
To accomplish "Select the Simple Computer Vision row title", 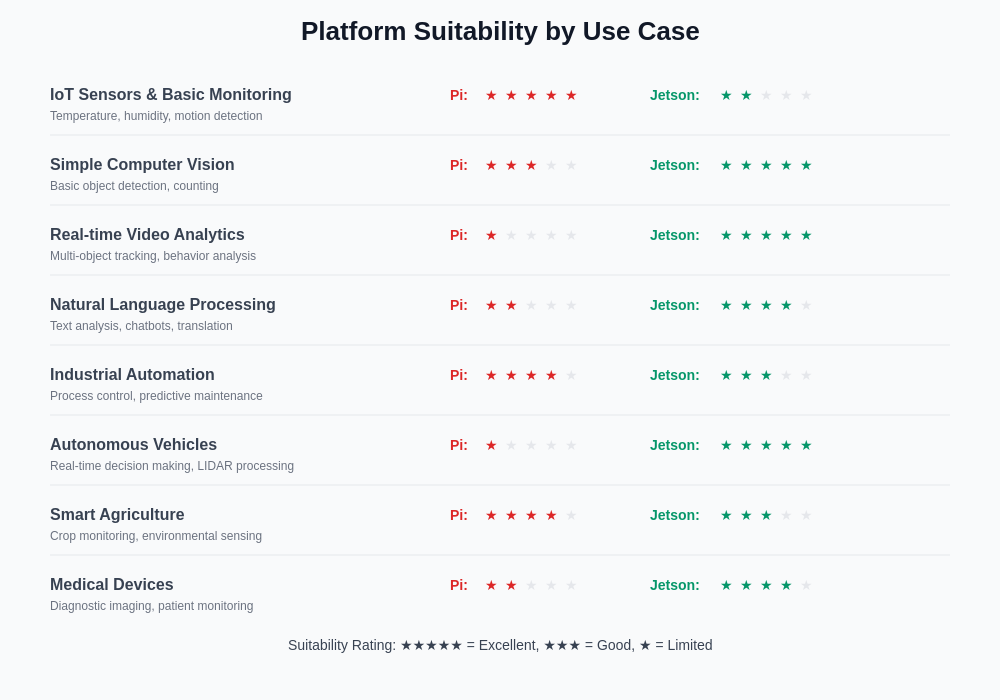I will pyautogui.click(x=142, y=165).
